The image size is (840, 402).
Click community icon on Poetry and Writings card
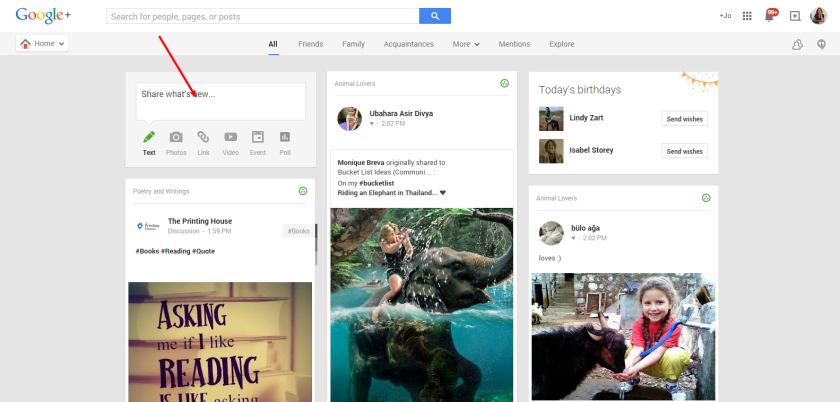coord(303,191)
